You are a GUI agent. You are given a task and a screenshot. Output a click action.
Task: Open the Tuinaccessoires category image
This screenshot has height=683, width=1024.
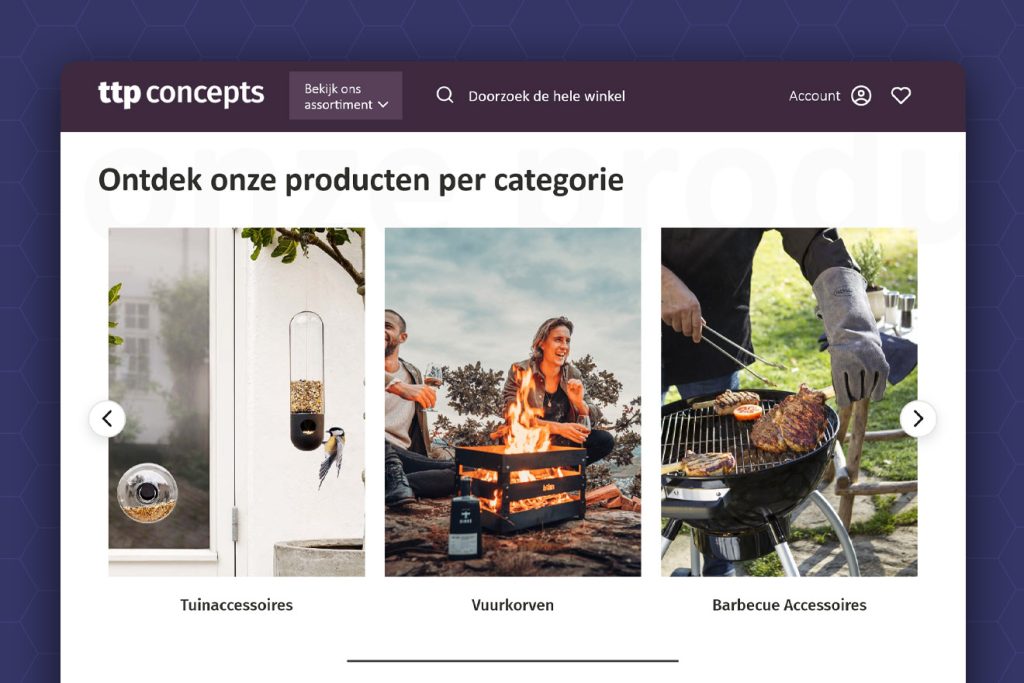click(236, 402)
